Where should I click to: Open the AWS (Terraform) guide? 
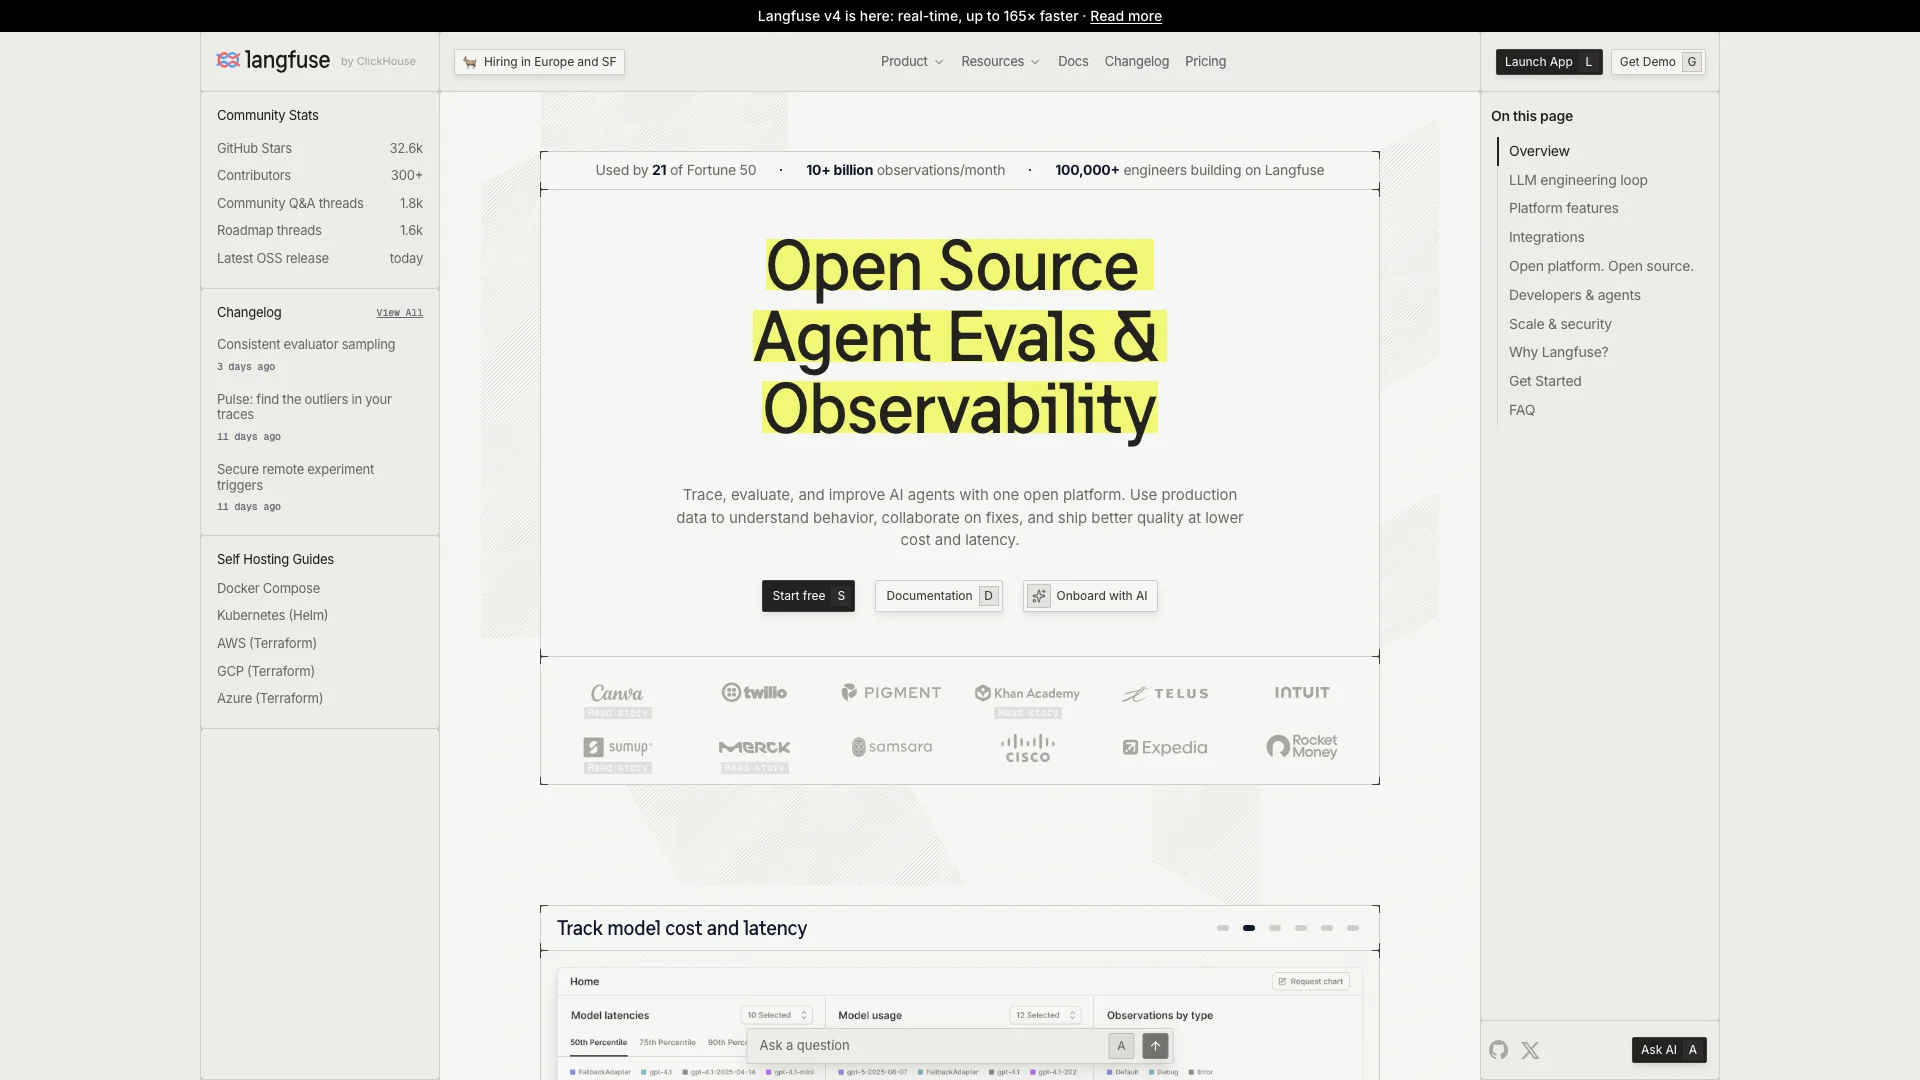pos(266,644)
